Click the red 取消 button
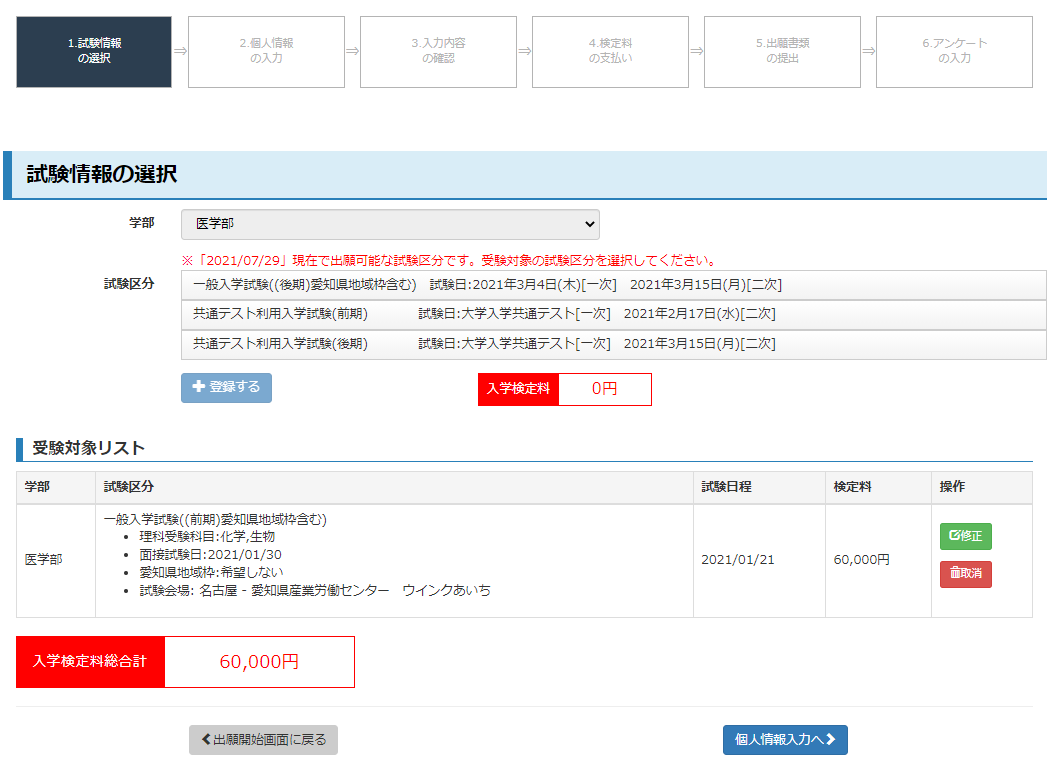The width and height of the screenshot is (1050, 774). 965,574
